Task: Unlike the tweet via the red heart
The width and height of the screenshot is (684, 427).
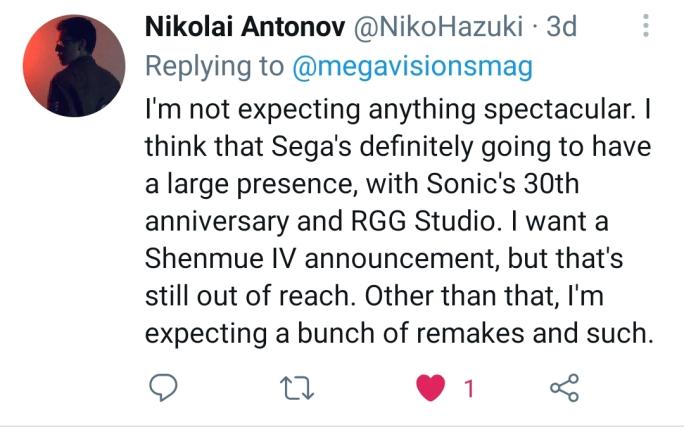Action: tap(431, 387)
